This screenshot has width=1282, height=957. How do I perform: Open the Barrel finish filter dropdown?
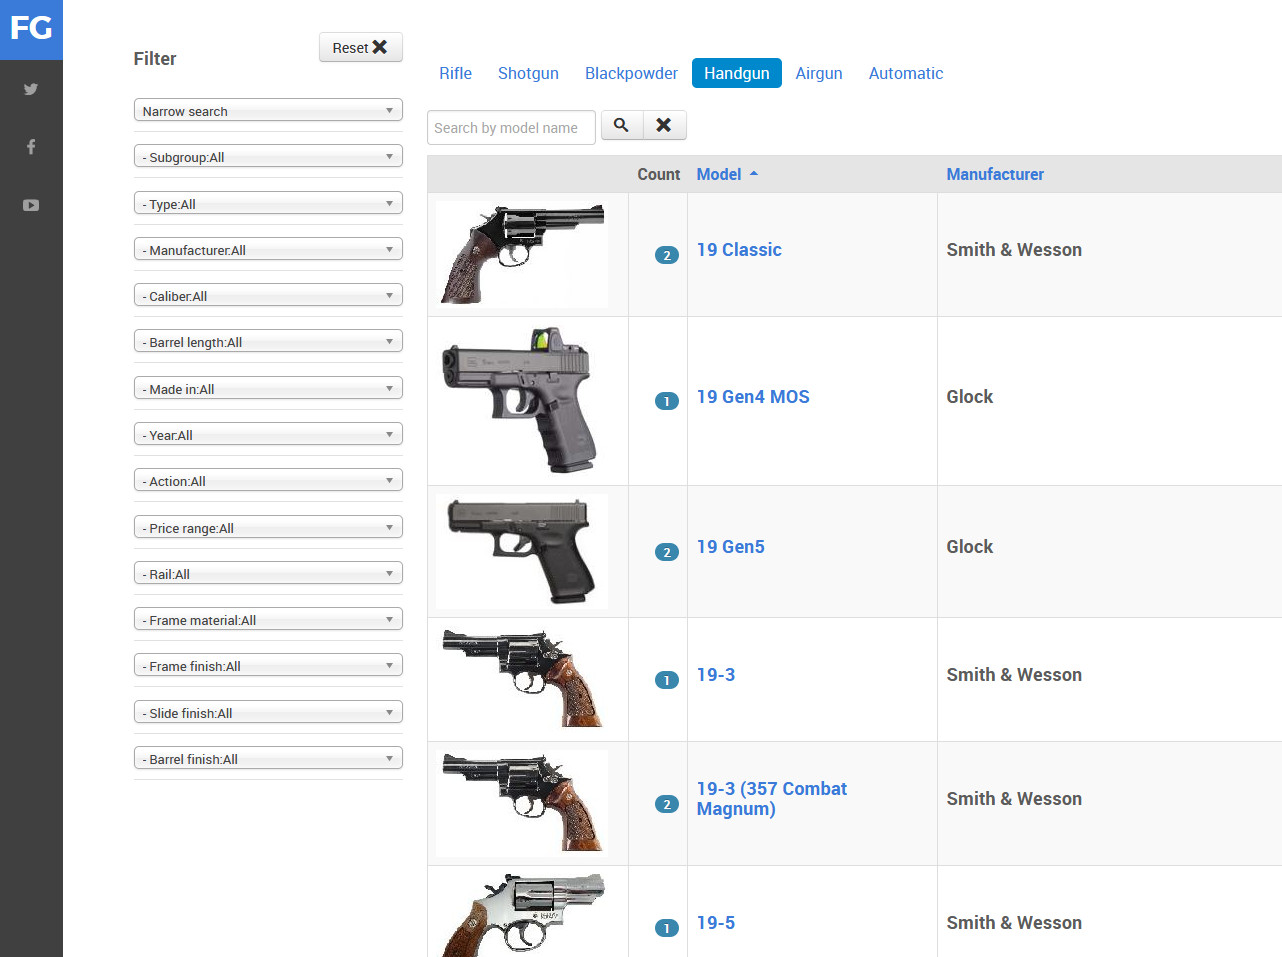click(x=268, y=758)
